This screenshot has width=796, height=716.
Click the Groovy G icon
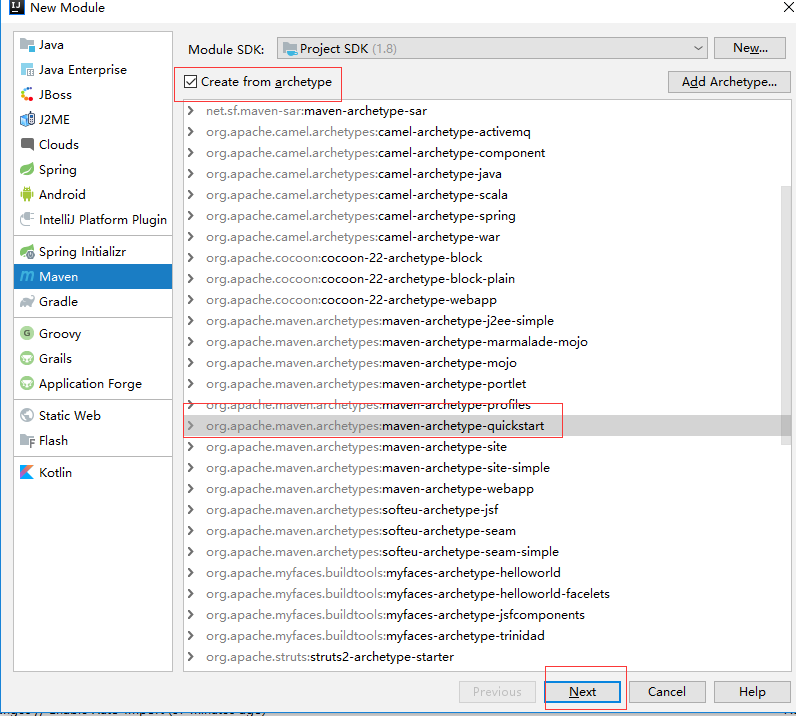click(x=27, y=333)
